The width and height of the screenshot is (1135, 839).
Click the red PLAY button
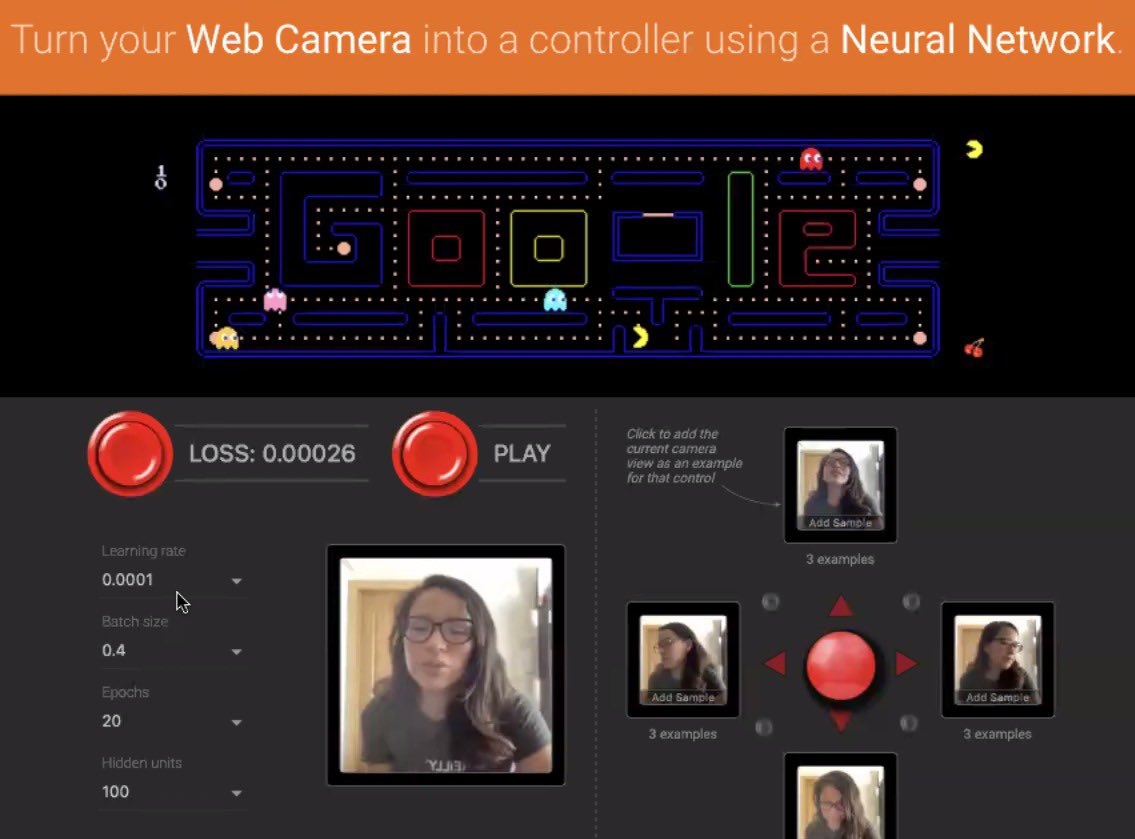[x=434, y=454]
